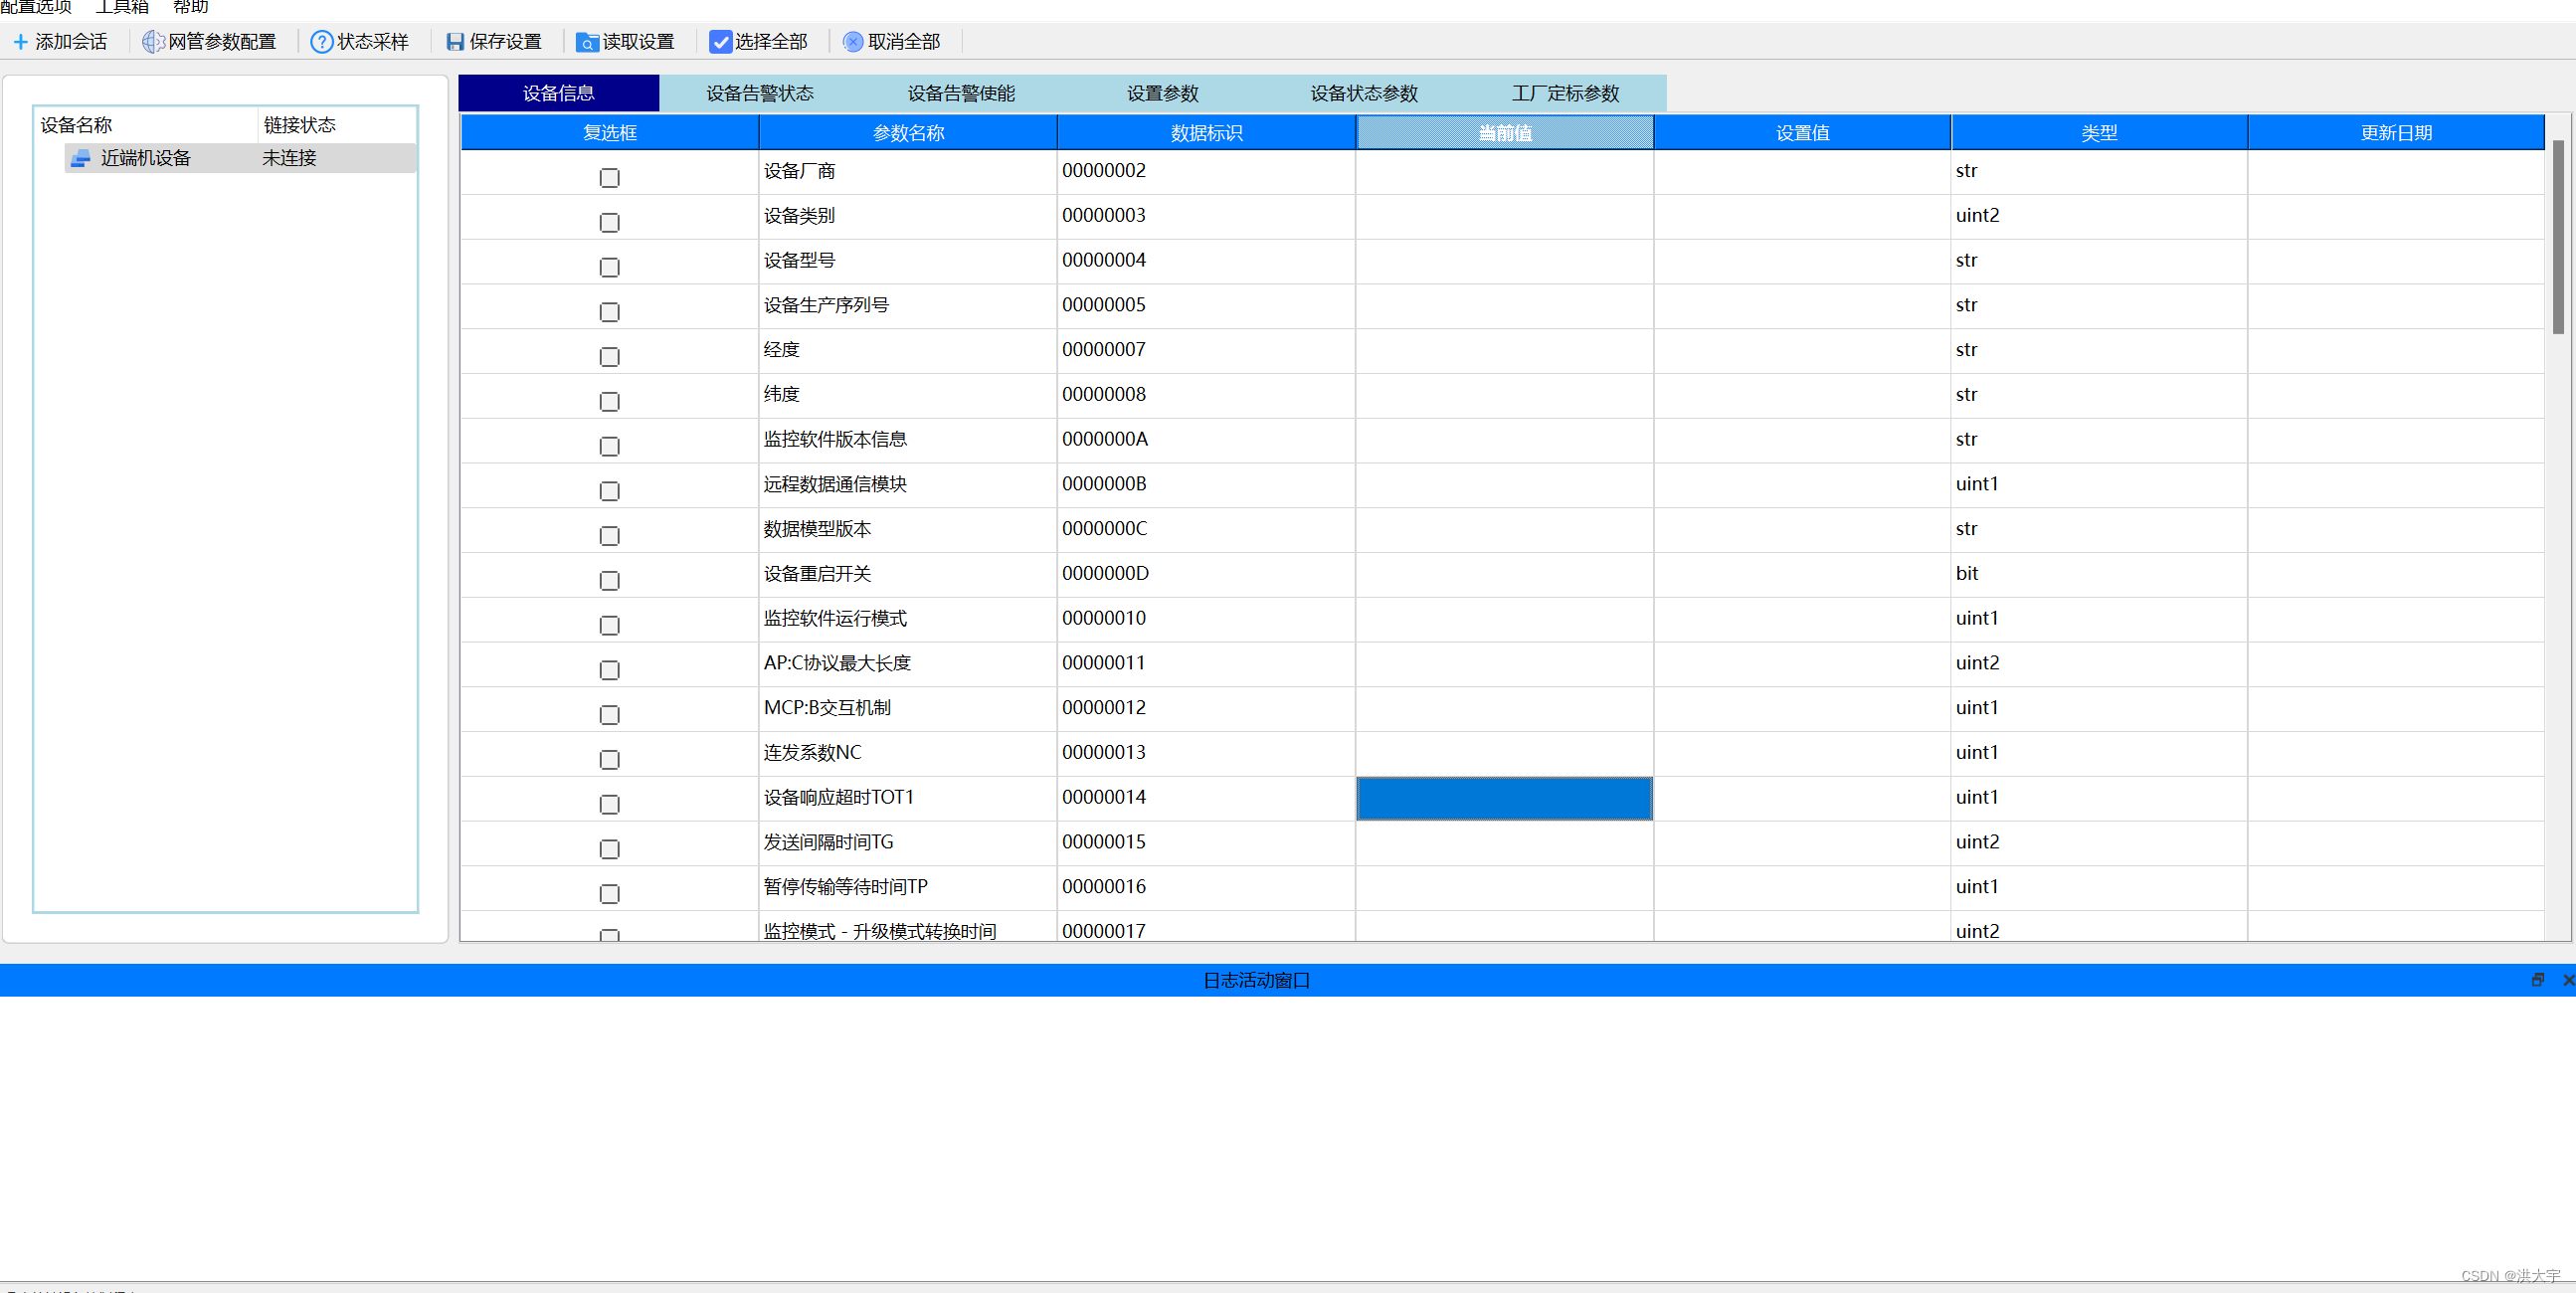Screen dimensions: 2576x1293
Task: Open the 配置选项 menu
Action: (36, 7)
